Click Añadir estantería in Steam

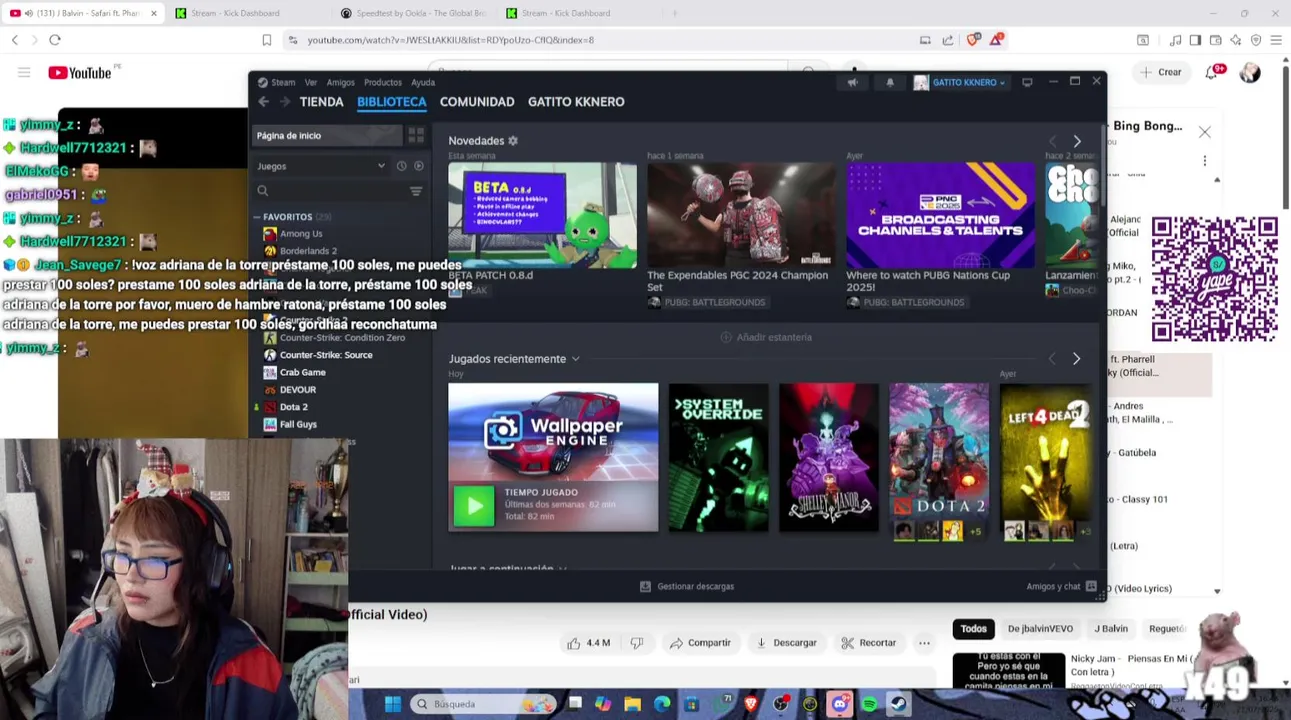766,337
